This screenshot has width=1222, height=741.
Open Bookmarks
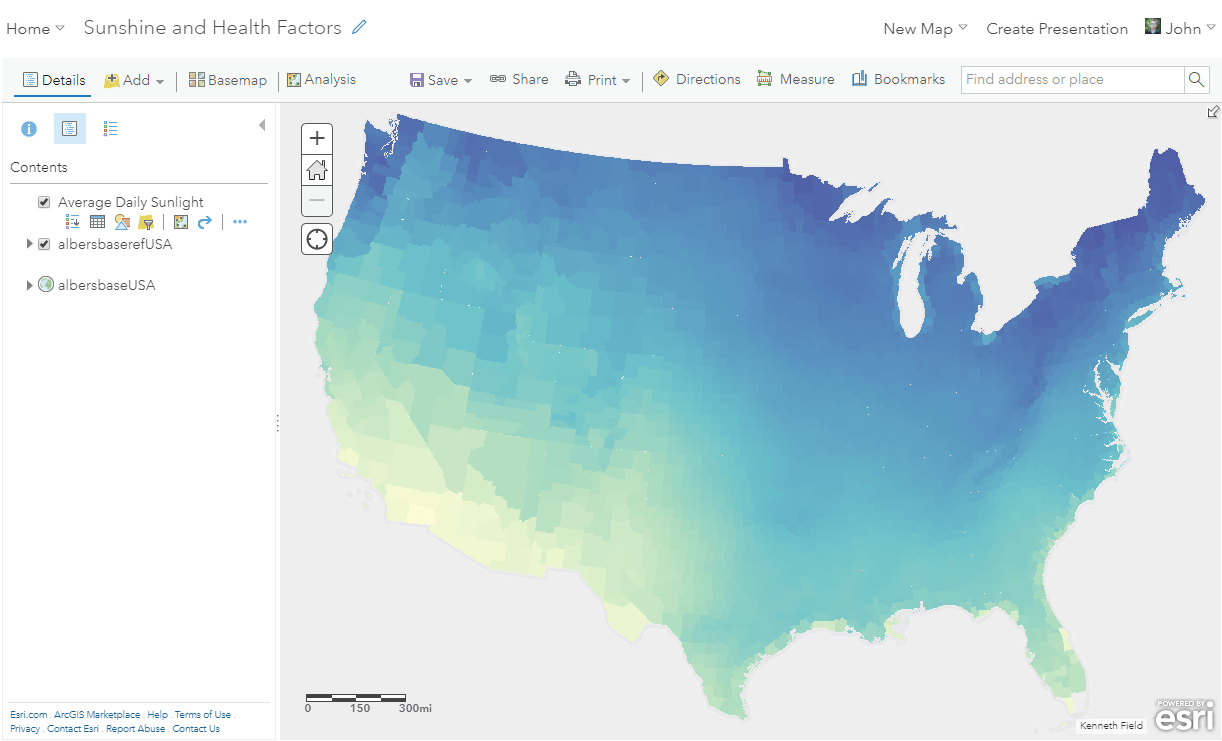click(898, 80)
